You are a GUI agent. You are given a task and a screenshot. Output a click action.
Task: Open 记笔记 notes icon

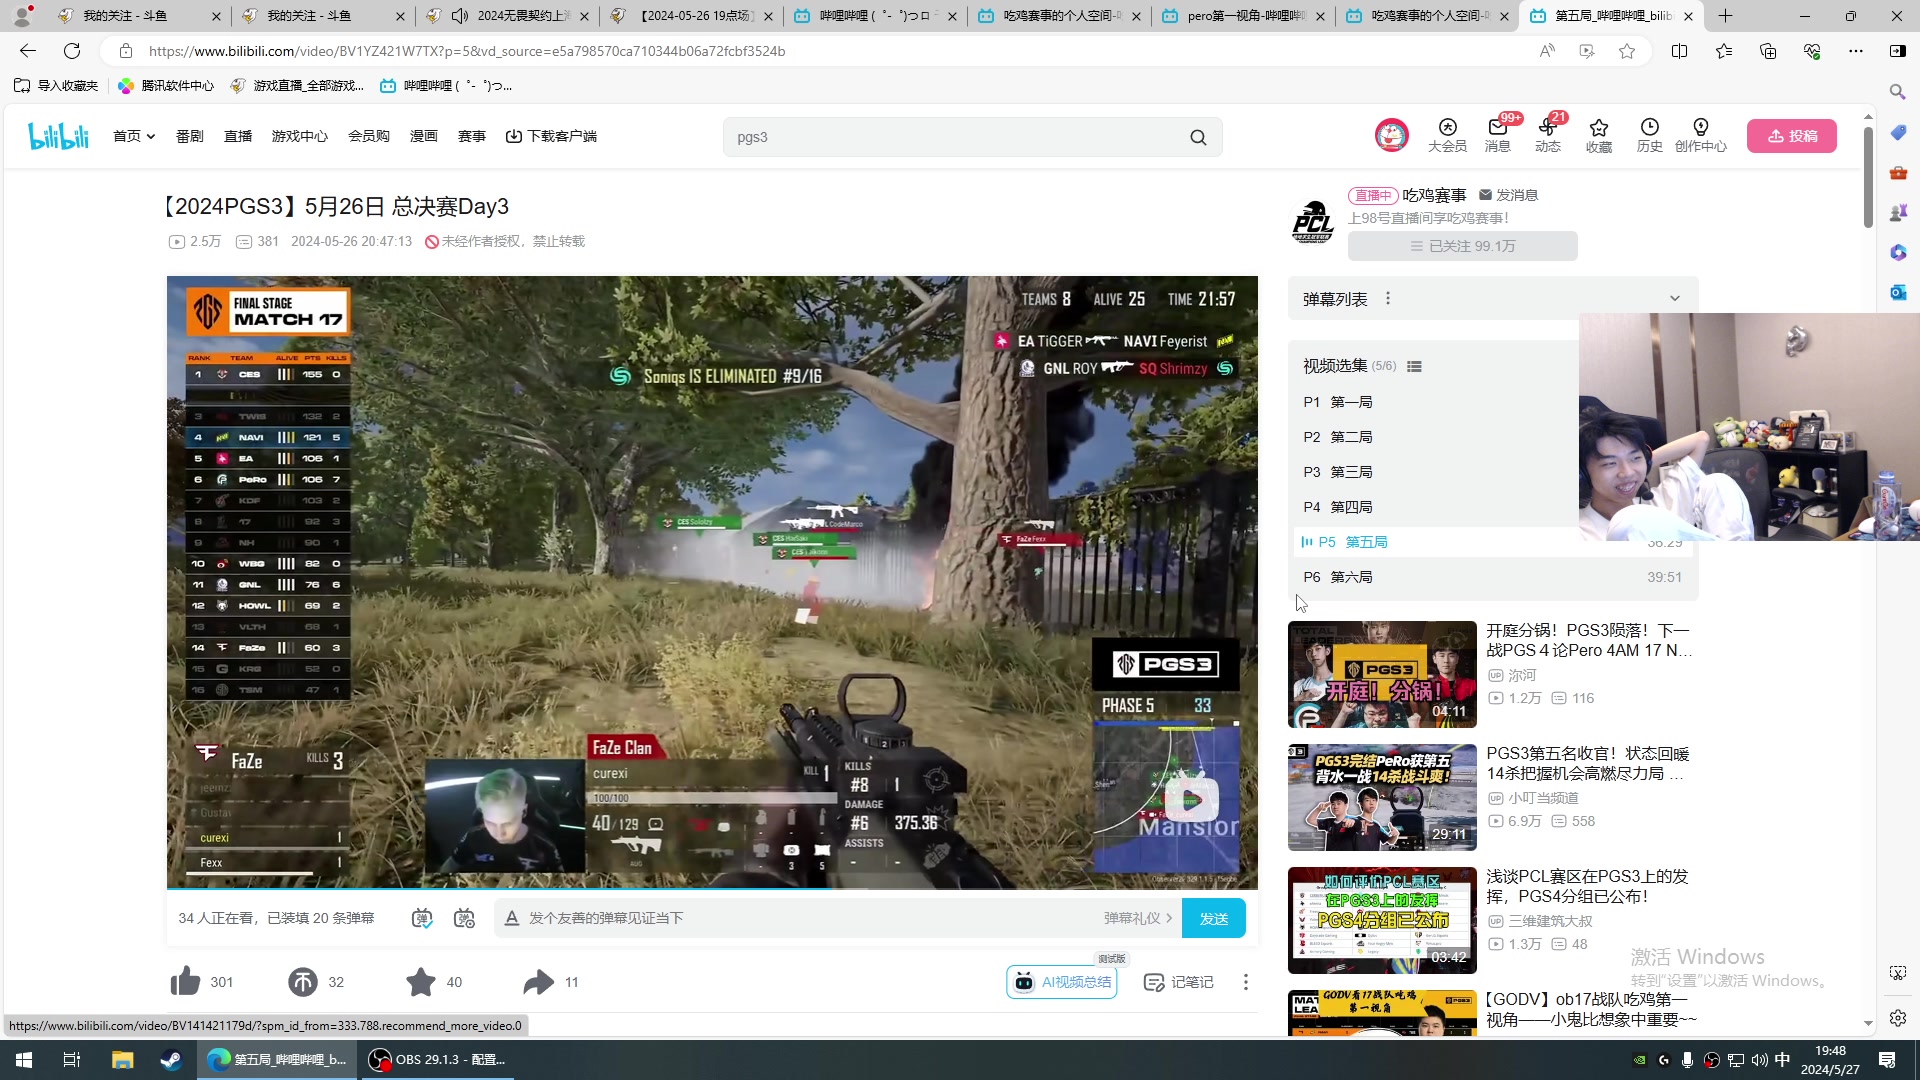1179,982
